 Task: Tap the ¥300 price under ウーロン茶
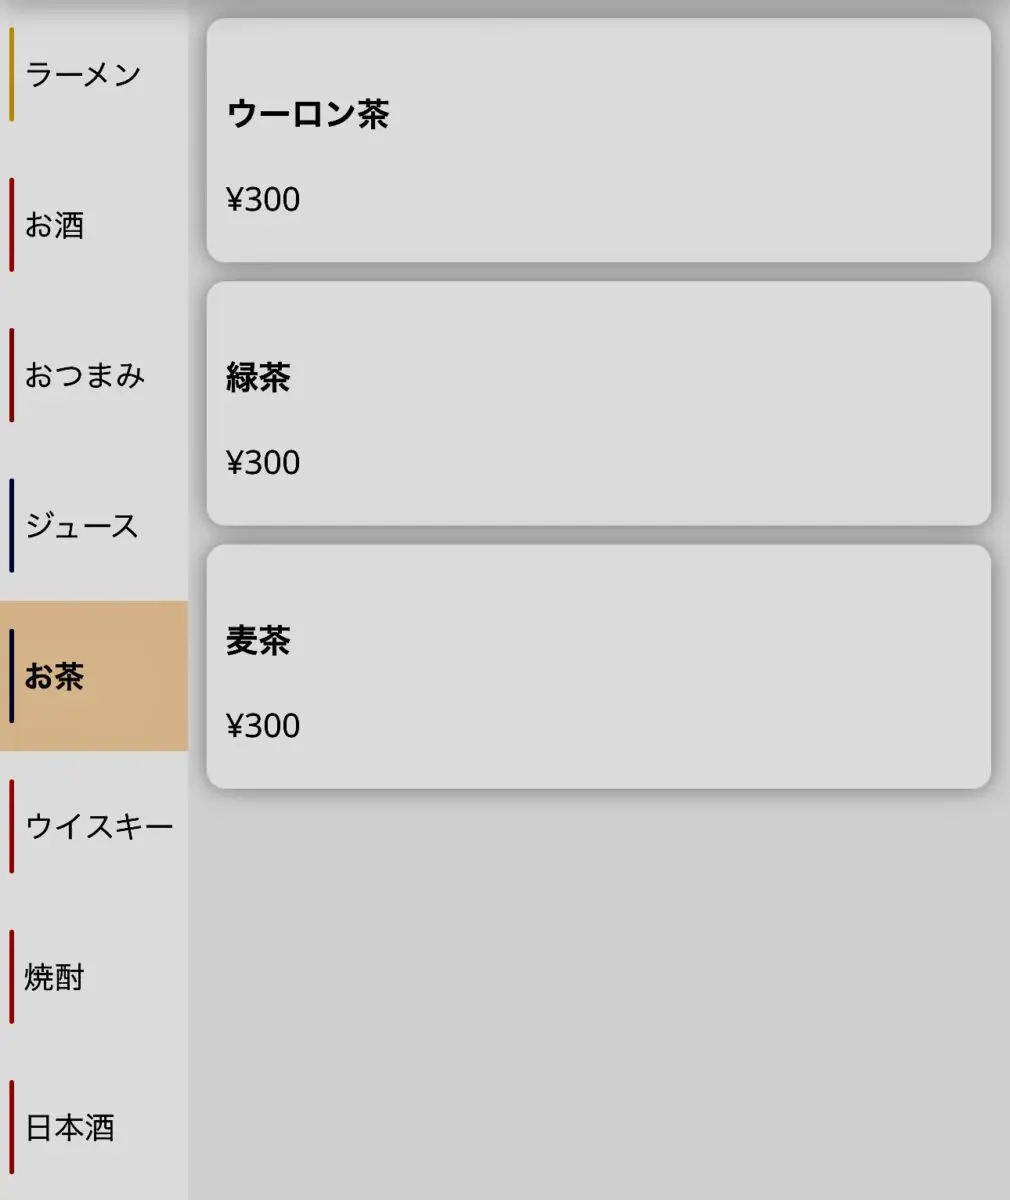[263, 199]
